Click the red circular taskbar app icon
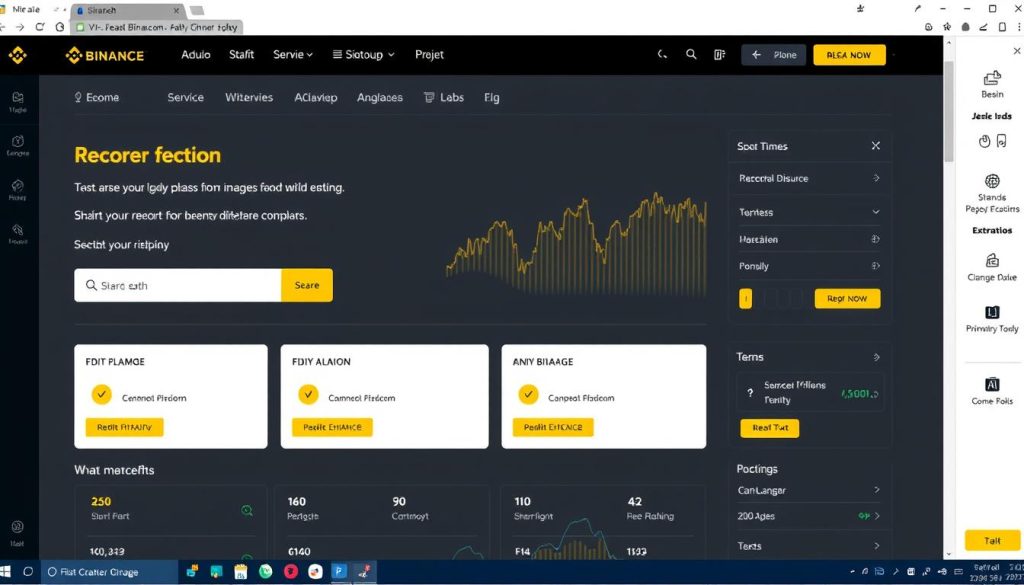This screenshot has height=585, width=1024. (291, 571)
